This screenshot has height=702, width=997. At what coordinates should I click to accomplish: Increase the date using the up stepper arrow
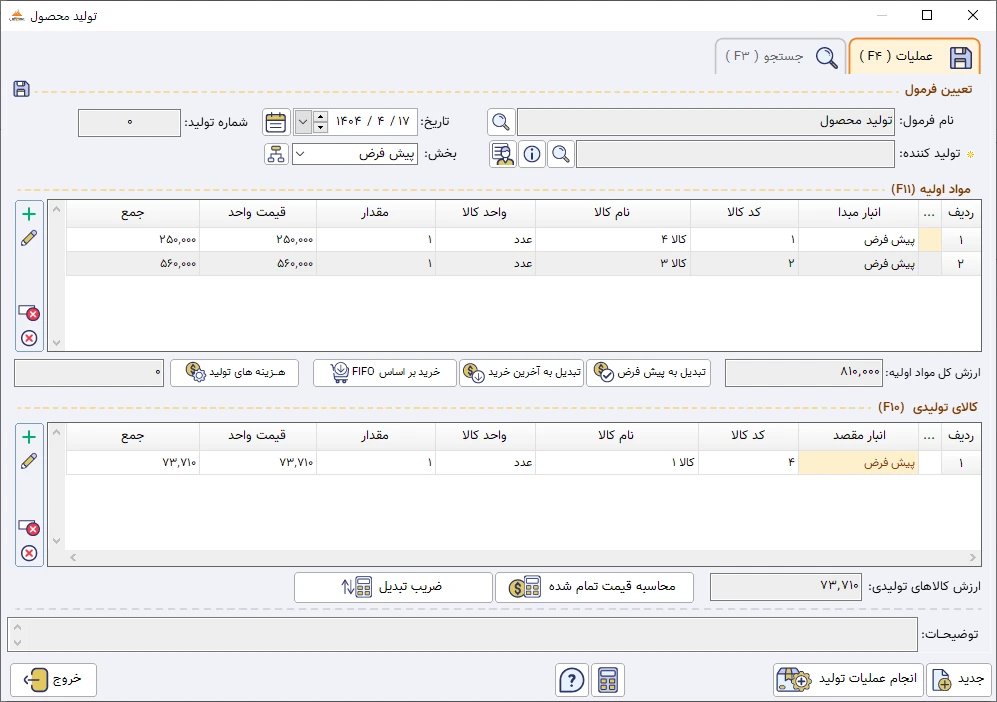[x=320, y=116]
